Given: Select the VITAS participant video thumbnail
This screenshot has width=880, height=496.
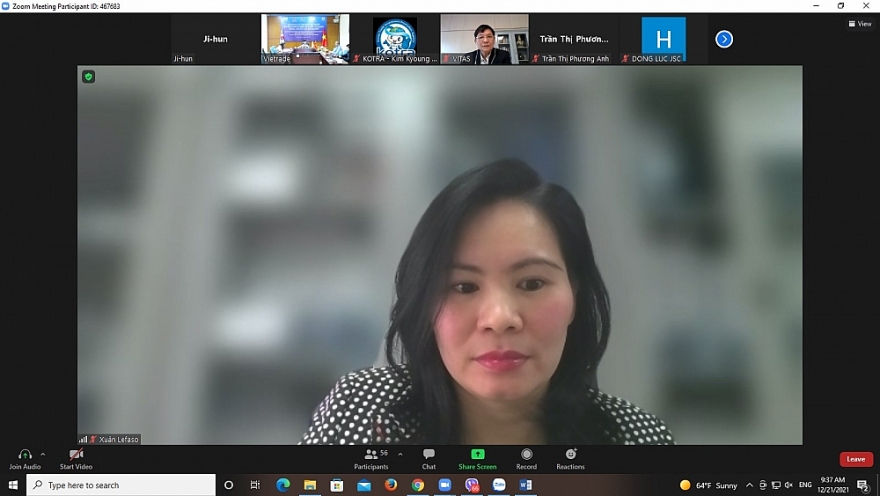Looking at the screenshot, I should click(x=484, y=39).
